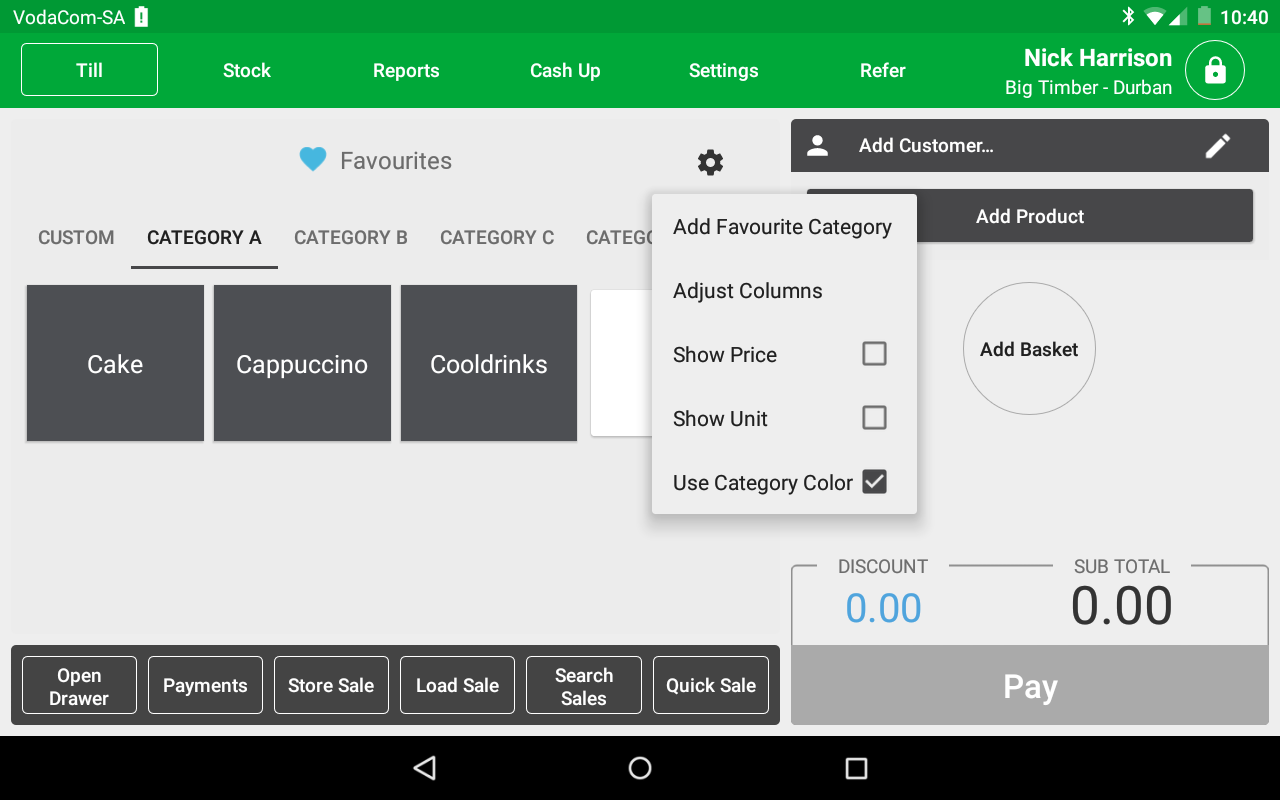Screen dimensions: 1280x800
Task: Switch to the CATEGORY B tab
Action: (351, 238)
